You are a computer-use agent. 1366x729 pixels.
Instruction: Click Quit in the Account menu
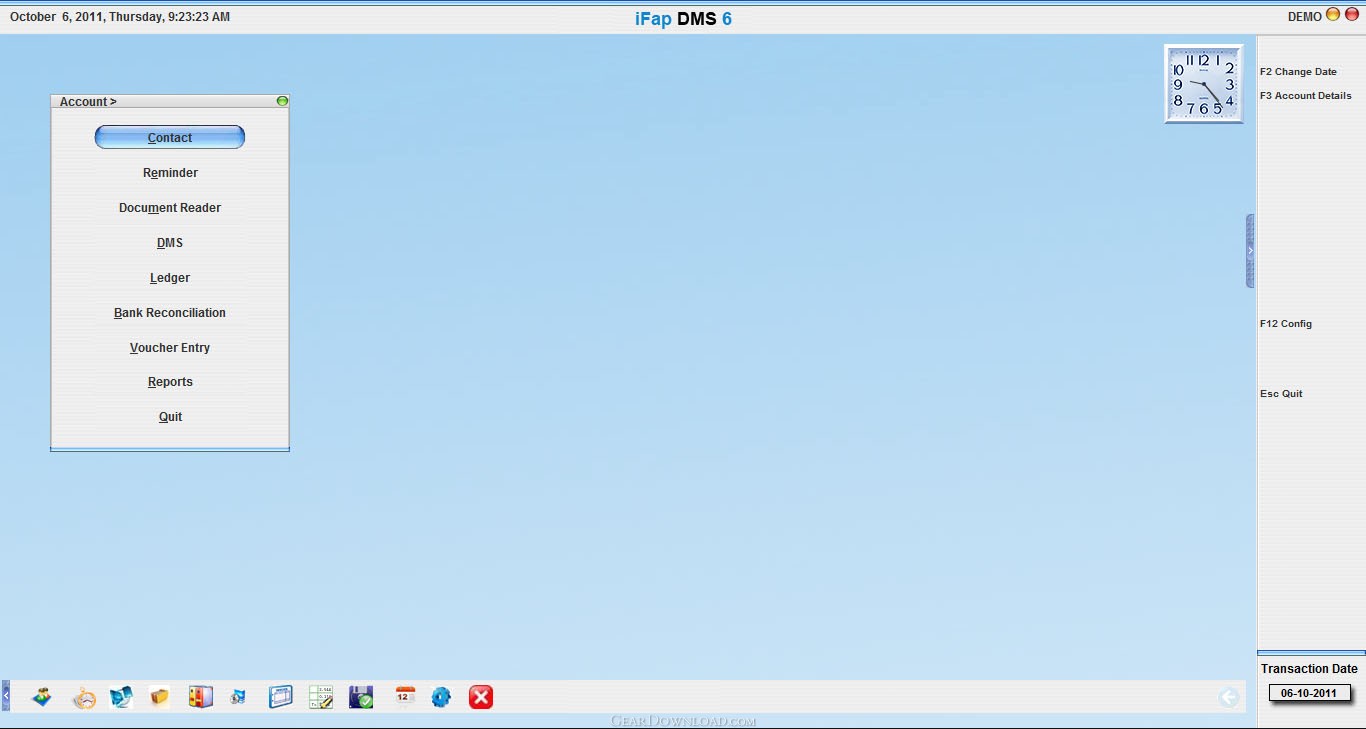point(170,417)
